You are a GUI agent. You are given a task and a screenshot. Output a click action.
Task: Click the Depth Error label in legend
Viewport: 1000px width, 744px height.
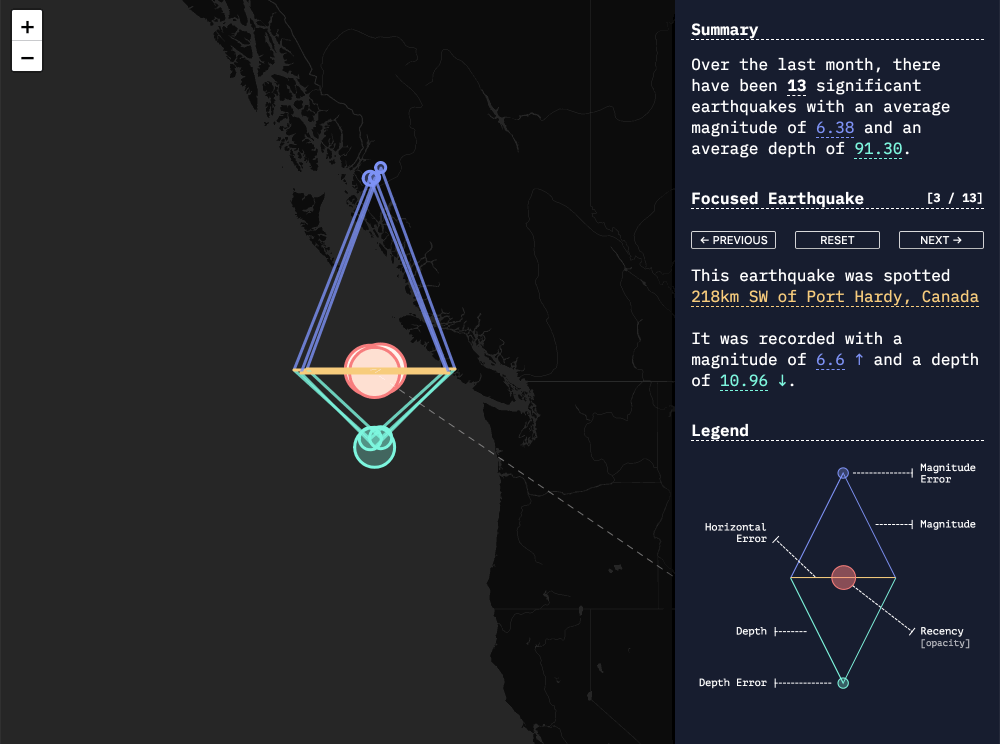(x=732, y=683)
